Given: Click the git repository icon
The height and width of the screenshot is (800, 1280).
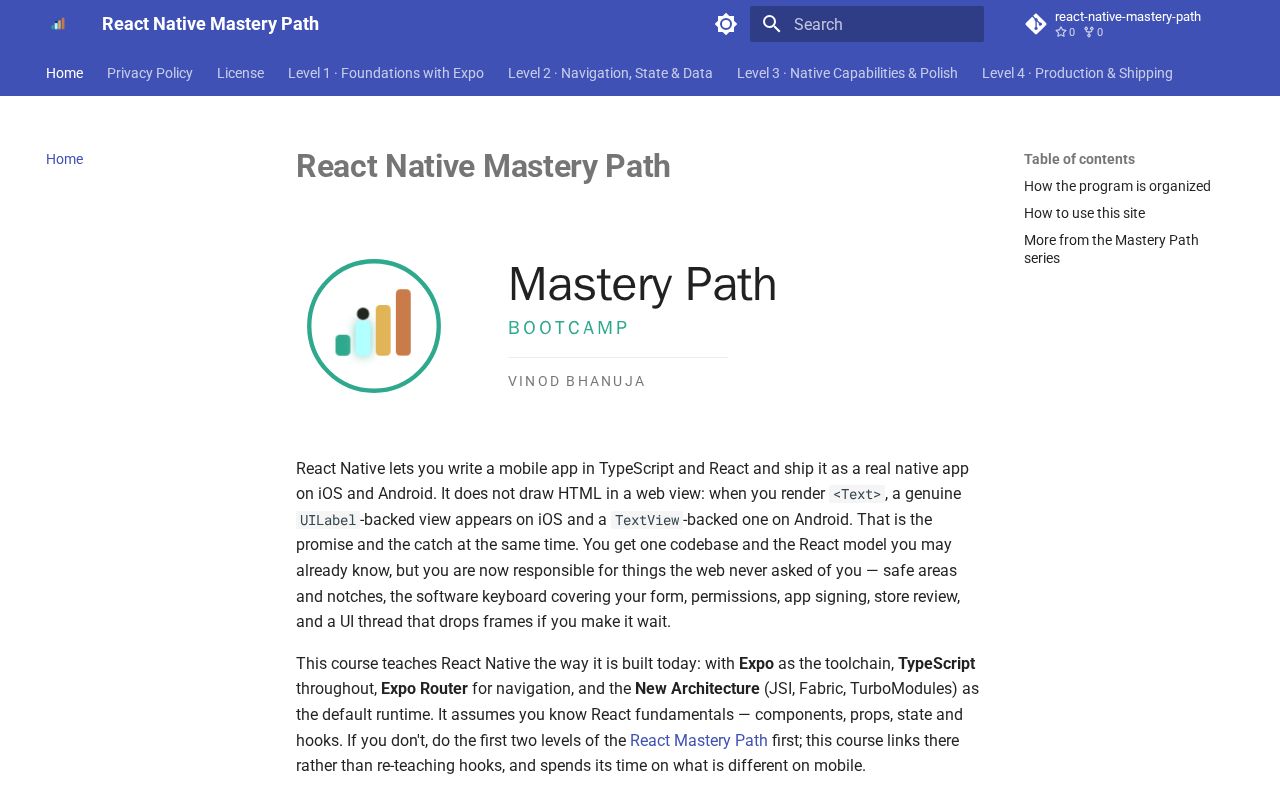Looking at the screenshot, I should 1036,24.
